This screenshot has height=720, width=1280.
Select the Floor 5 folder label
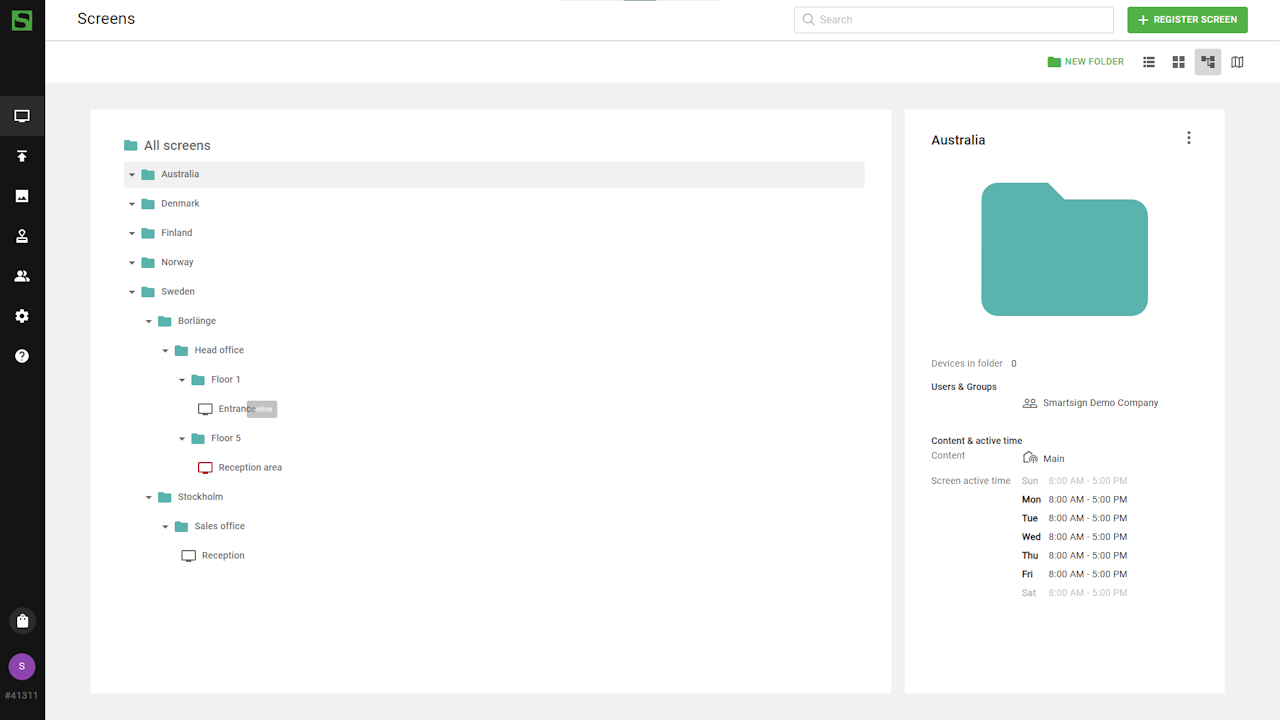point(226,438)
